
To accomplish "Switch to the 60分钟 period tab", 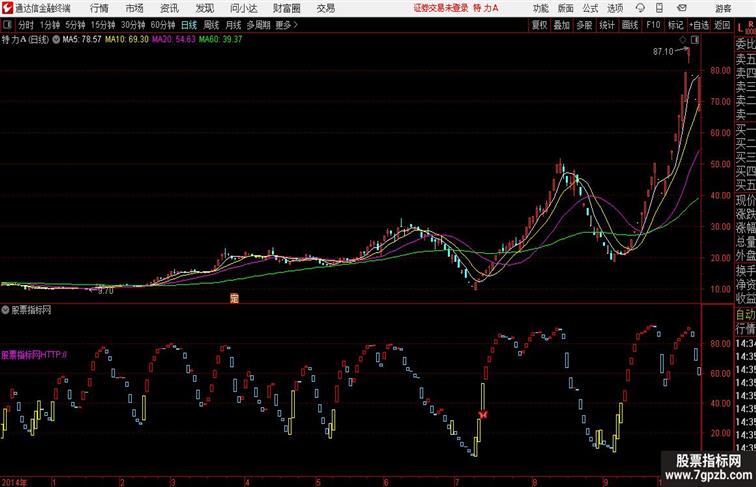I will 163,25.
